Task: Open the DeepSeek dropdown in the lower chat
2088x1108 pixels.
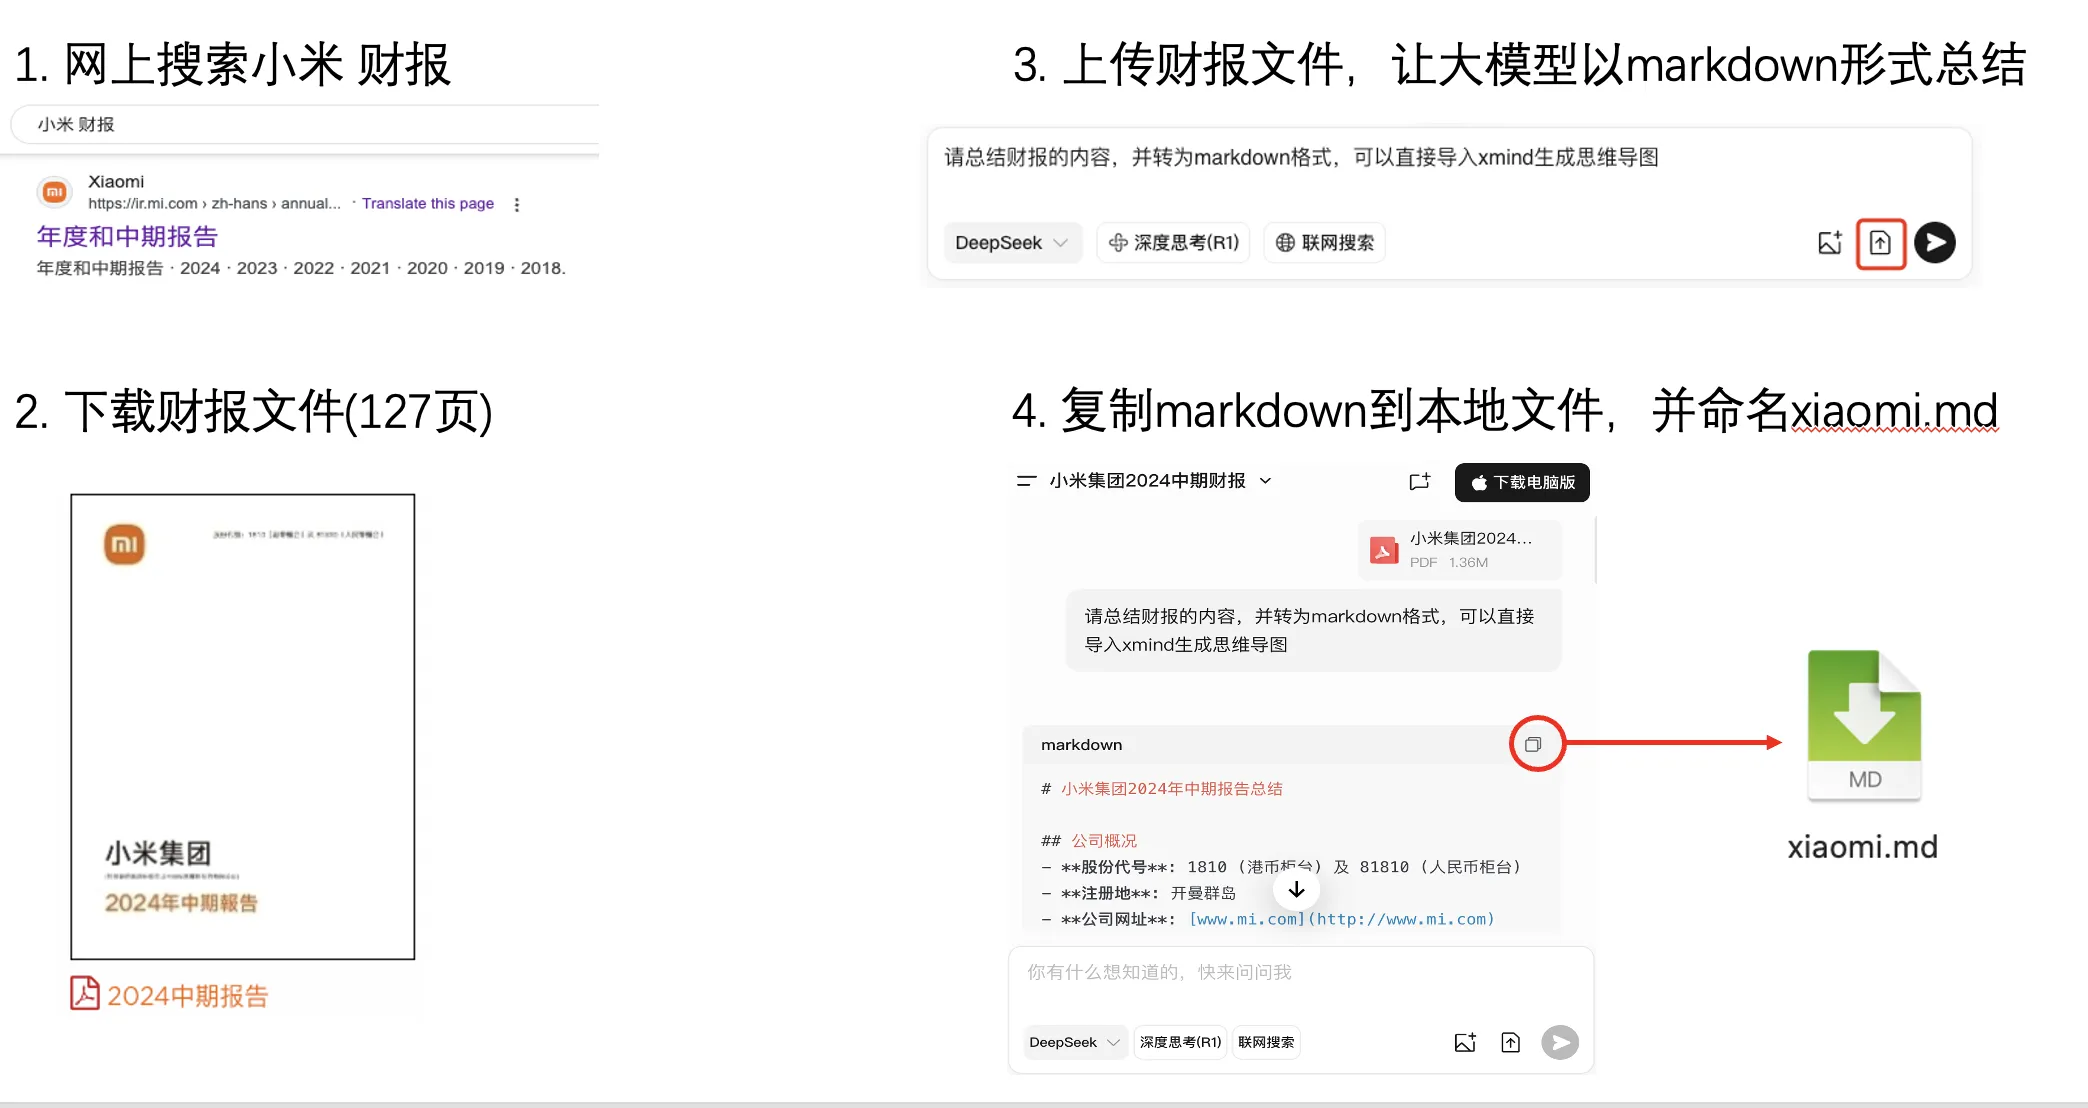Action: tap(1074, 1042)
